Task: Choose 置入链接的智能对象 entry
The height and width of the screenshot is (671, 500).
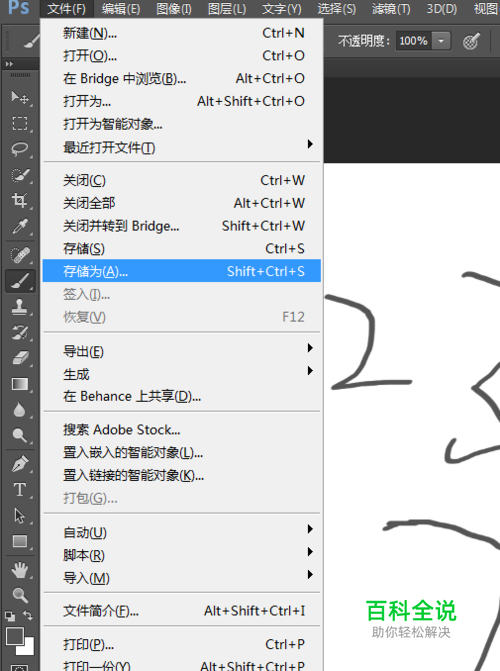Action: 182,475
